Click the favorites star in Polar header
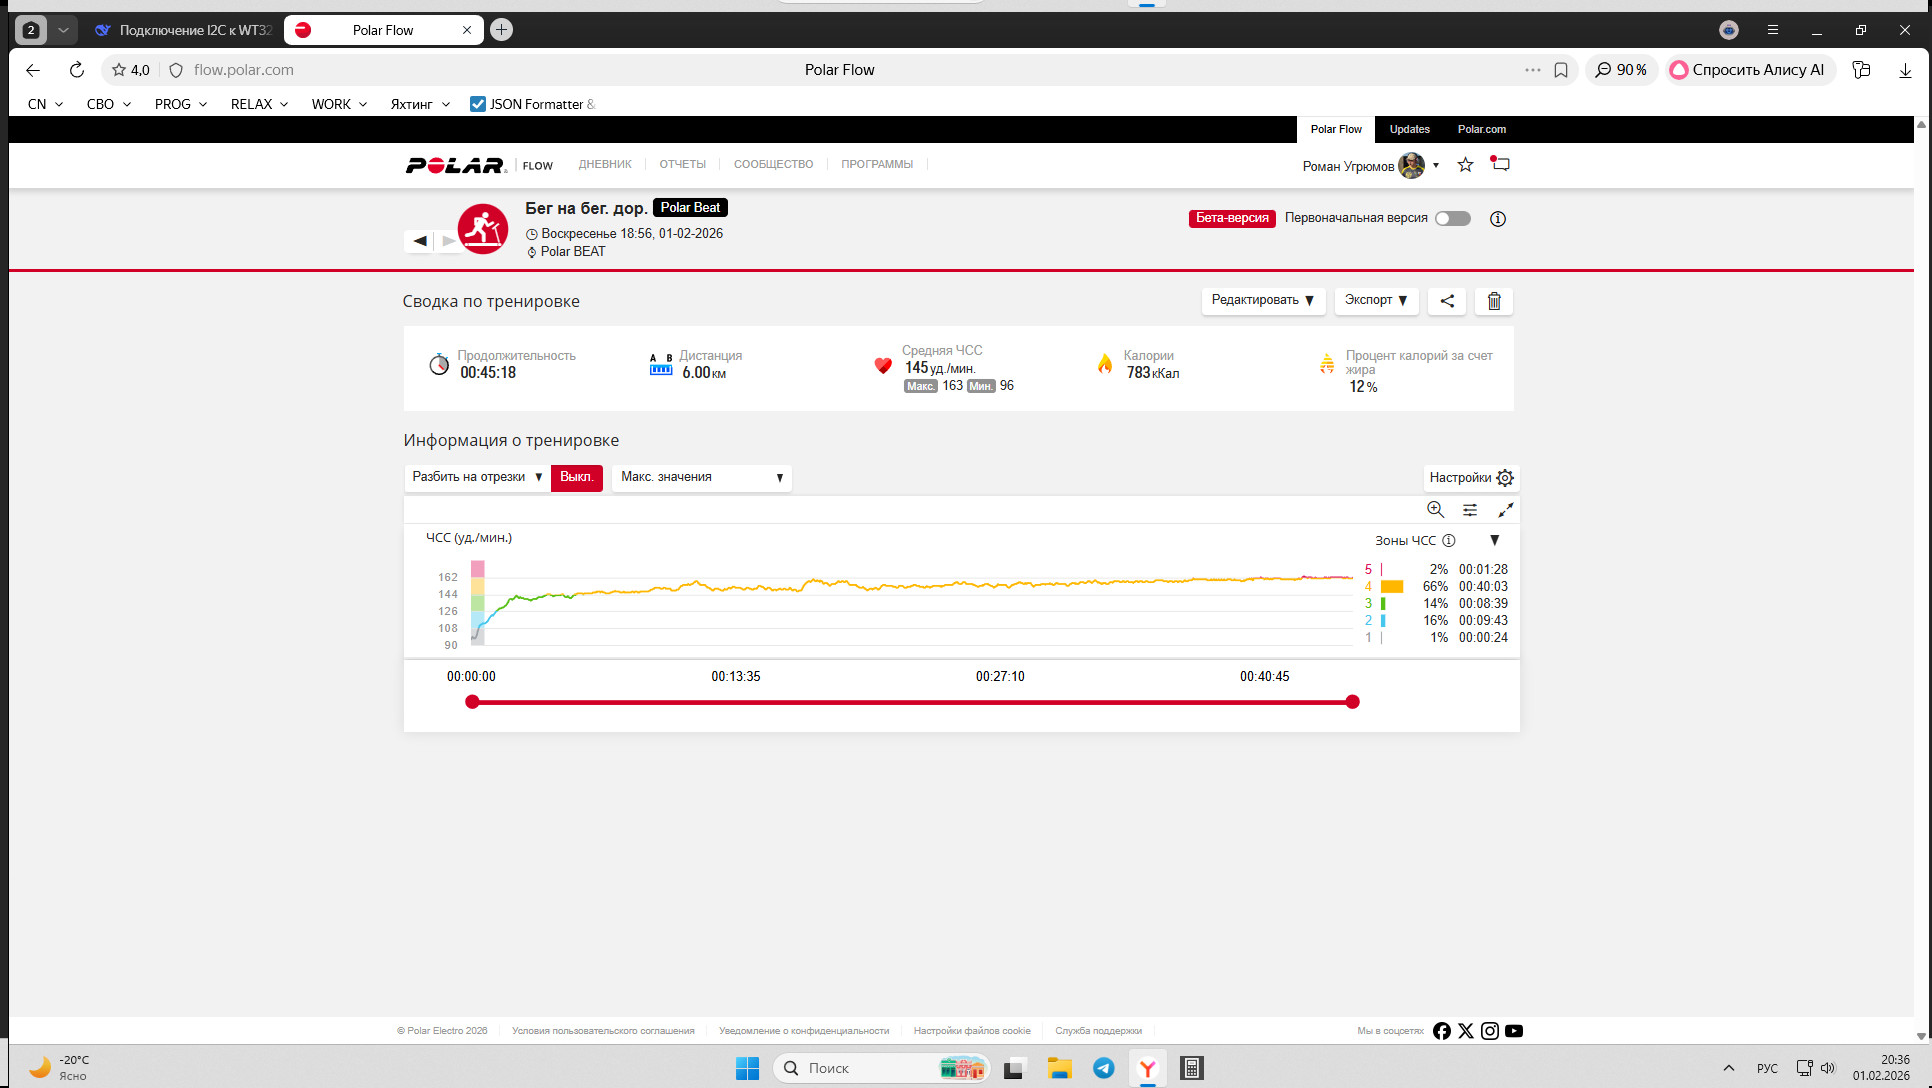Viewport: 1932px width, 1088px height. (x=1465, y=165)
